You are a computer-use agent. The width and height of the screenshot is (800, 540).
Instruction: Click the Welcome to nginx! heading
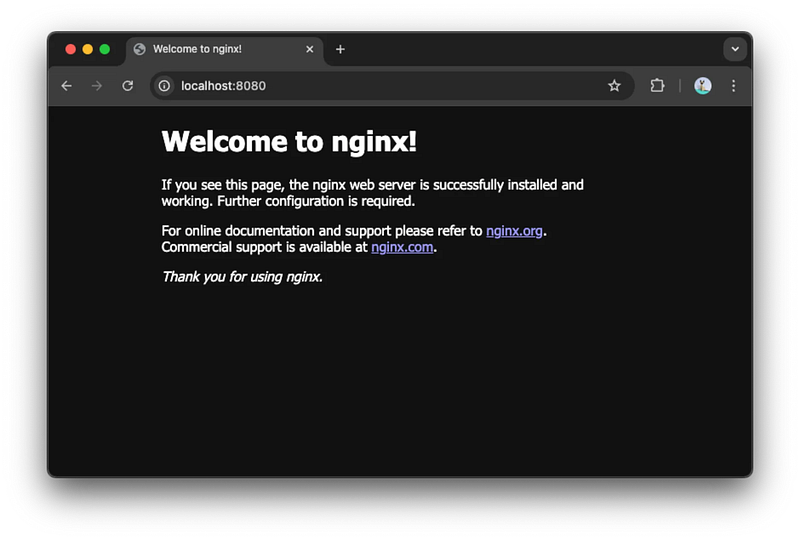[289, 141]
